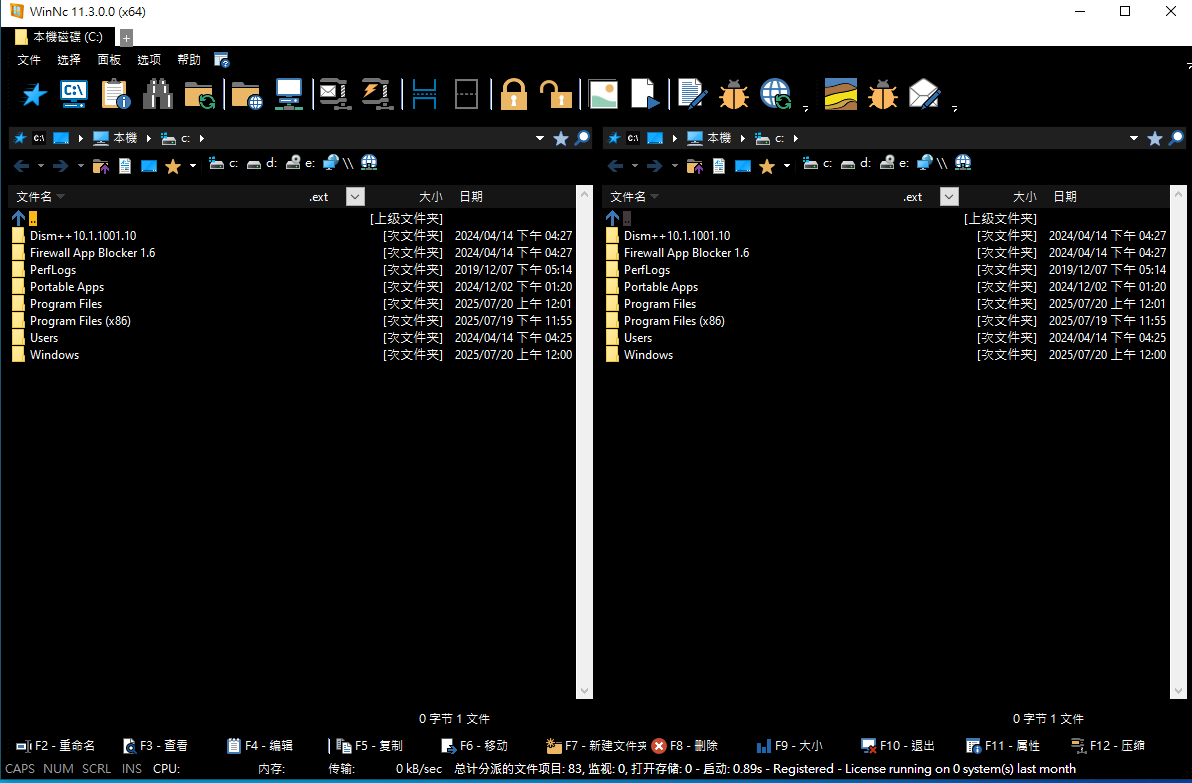Click the folder synchronize icon with green arrows
The height and width of the screenshot is (783, 1192).
coord(199,95)
